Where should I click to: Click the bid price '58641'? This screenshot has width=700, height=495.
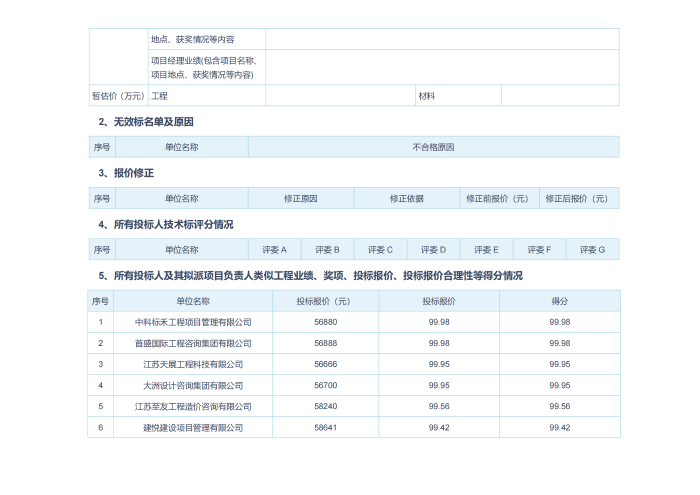(325, 428)
